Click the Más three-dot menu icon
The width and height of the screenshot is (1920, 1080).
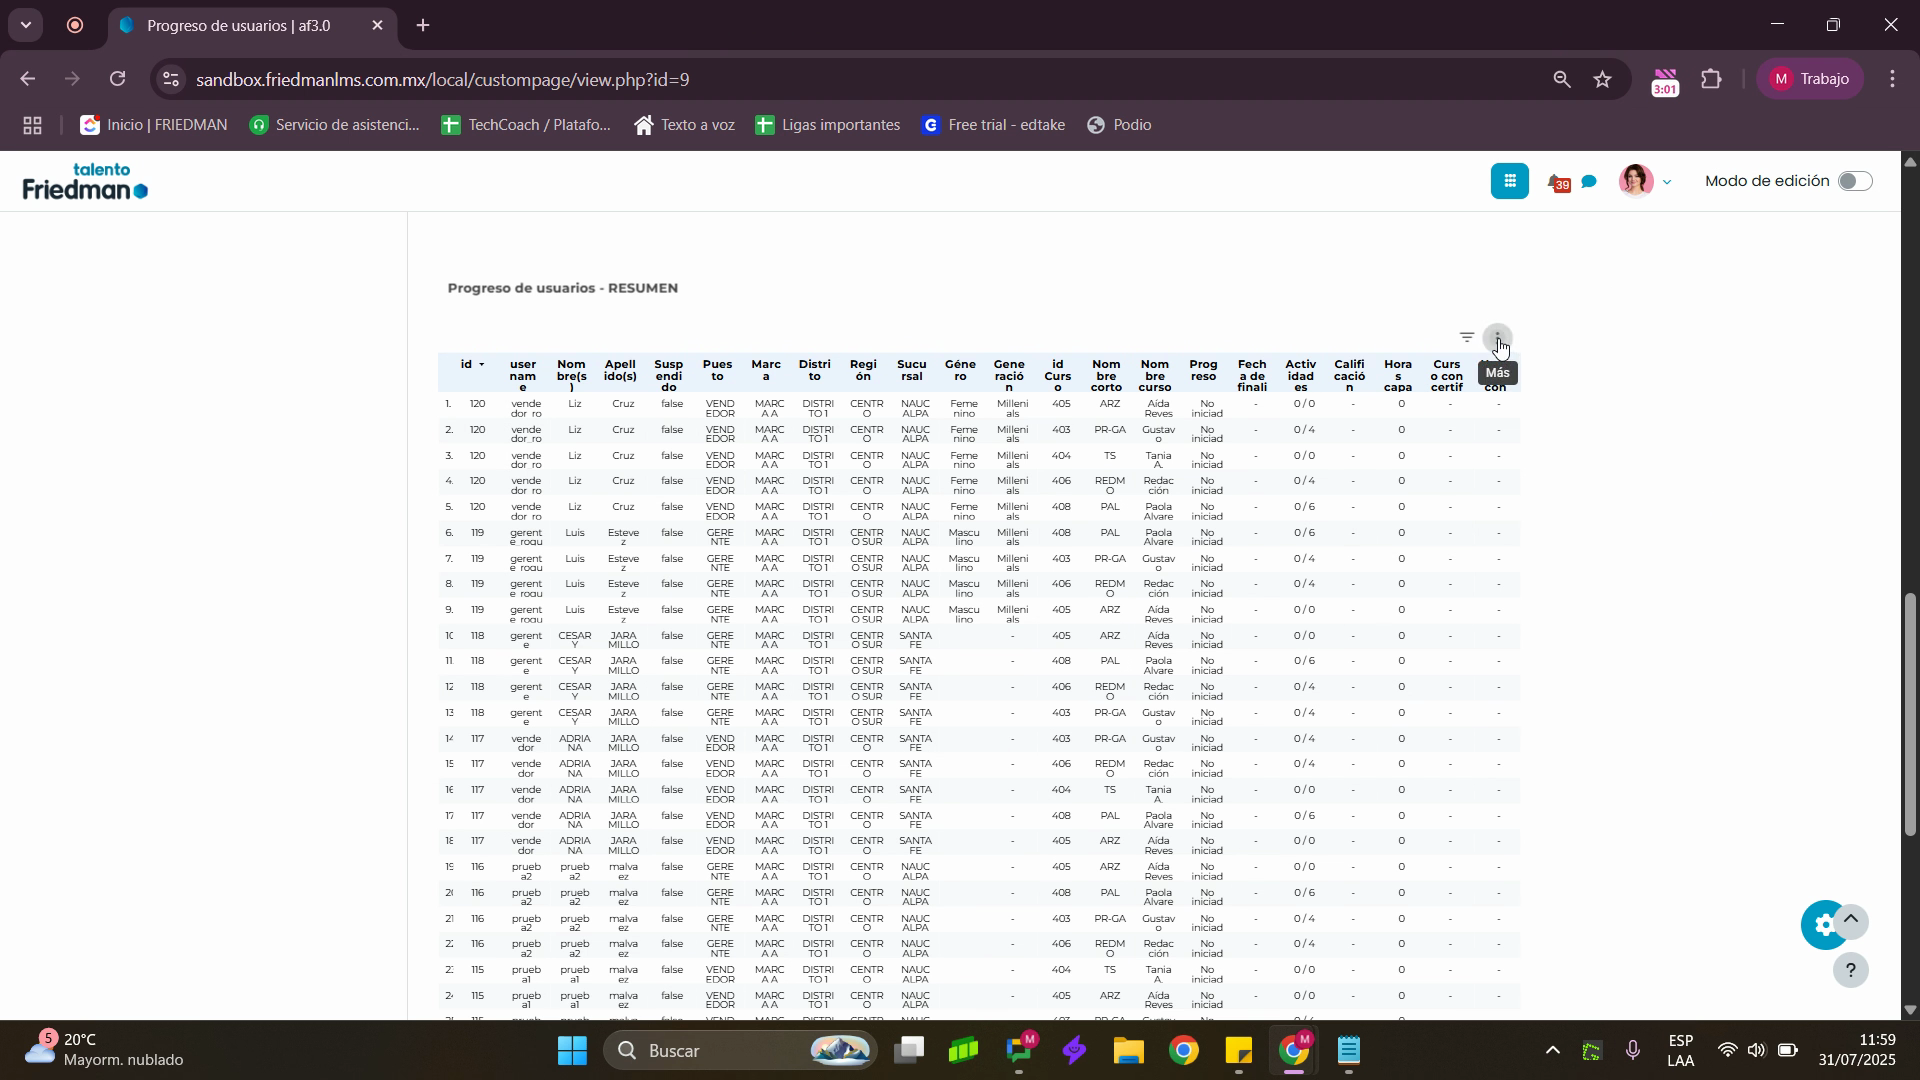1496,338
